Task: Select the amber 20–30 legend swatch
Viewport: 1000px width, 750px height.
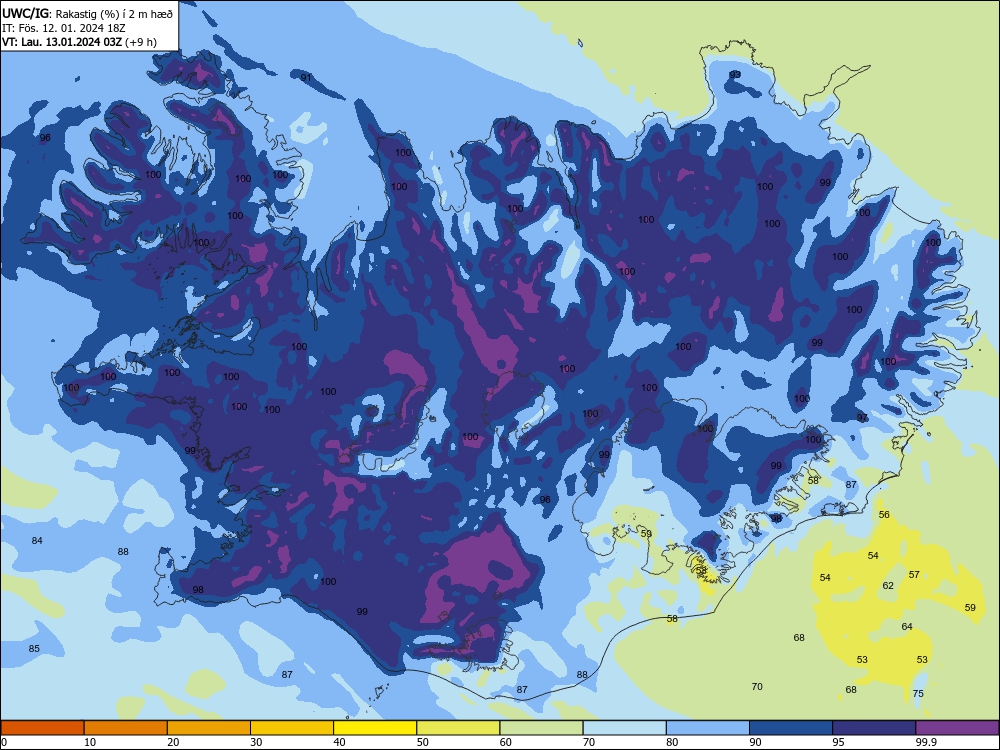Action: pyautogui.click(x=209, y=728)
